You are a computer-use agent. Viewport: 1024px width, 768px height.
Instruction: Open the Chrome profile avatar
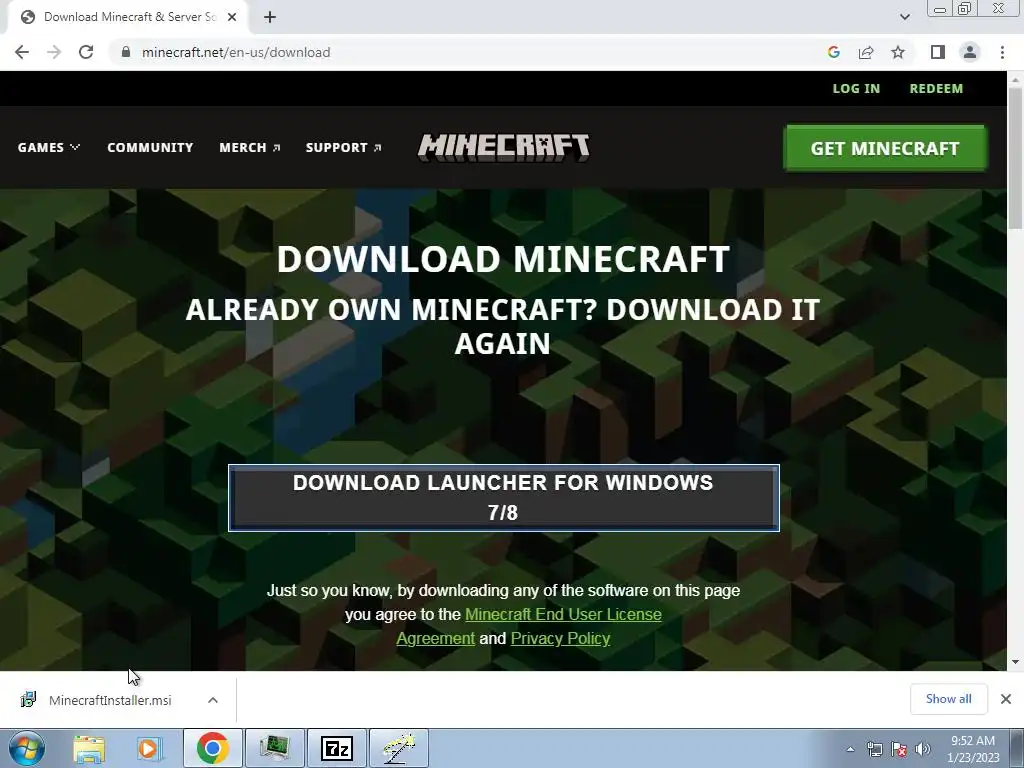970,52
